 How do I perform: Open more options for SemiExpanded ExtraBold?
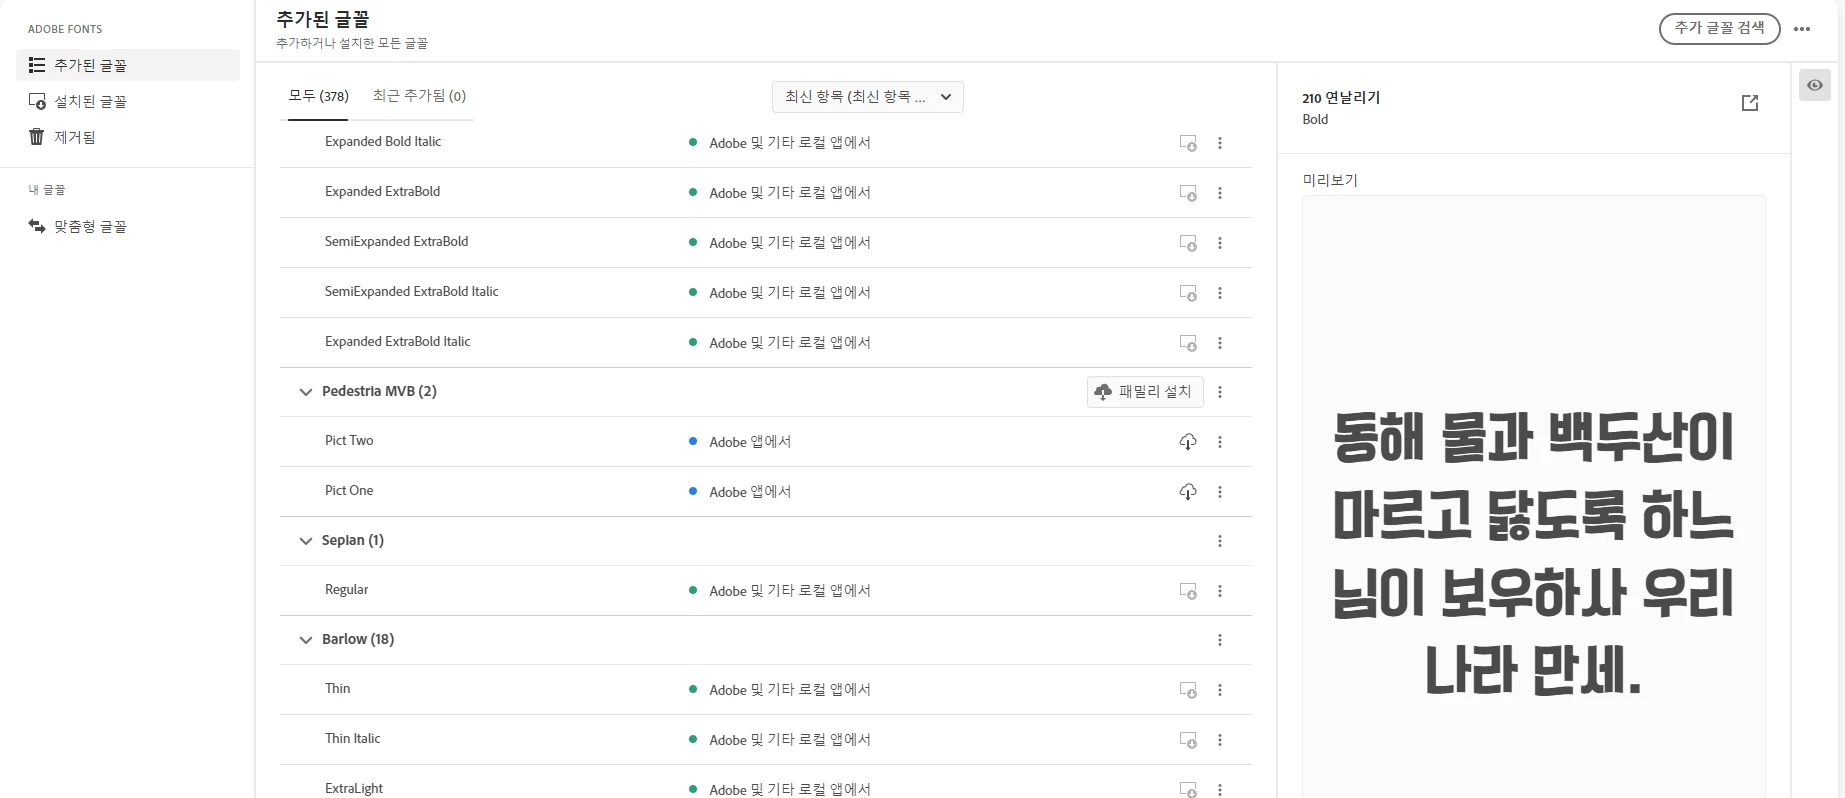1220,243
